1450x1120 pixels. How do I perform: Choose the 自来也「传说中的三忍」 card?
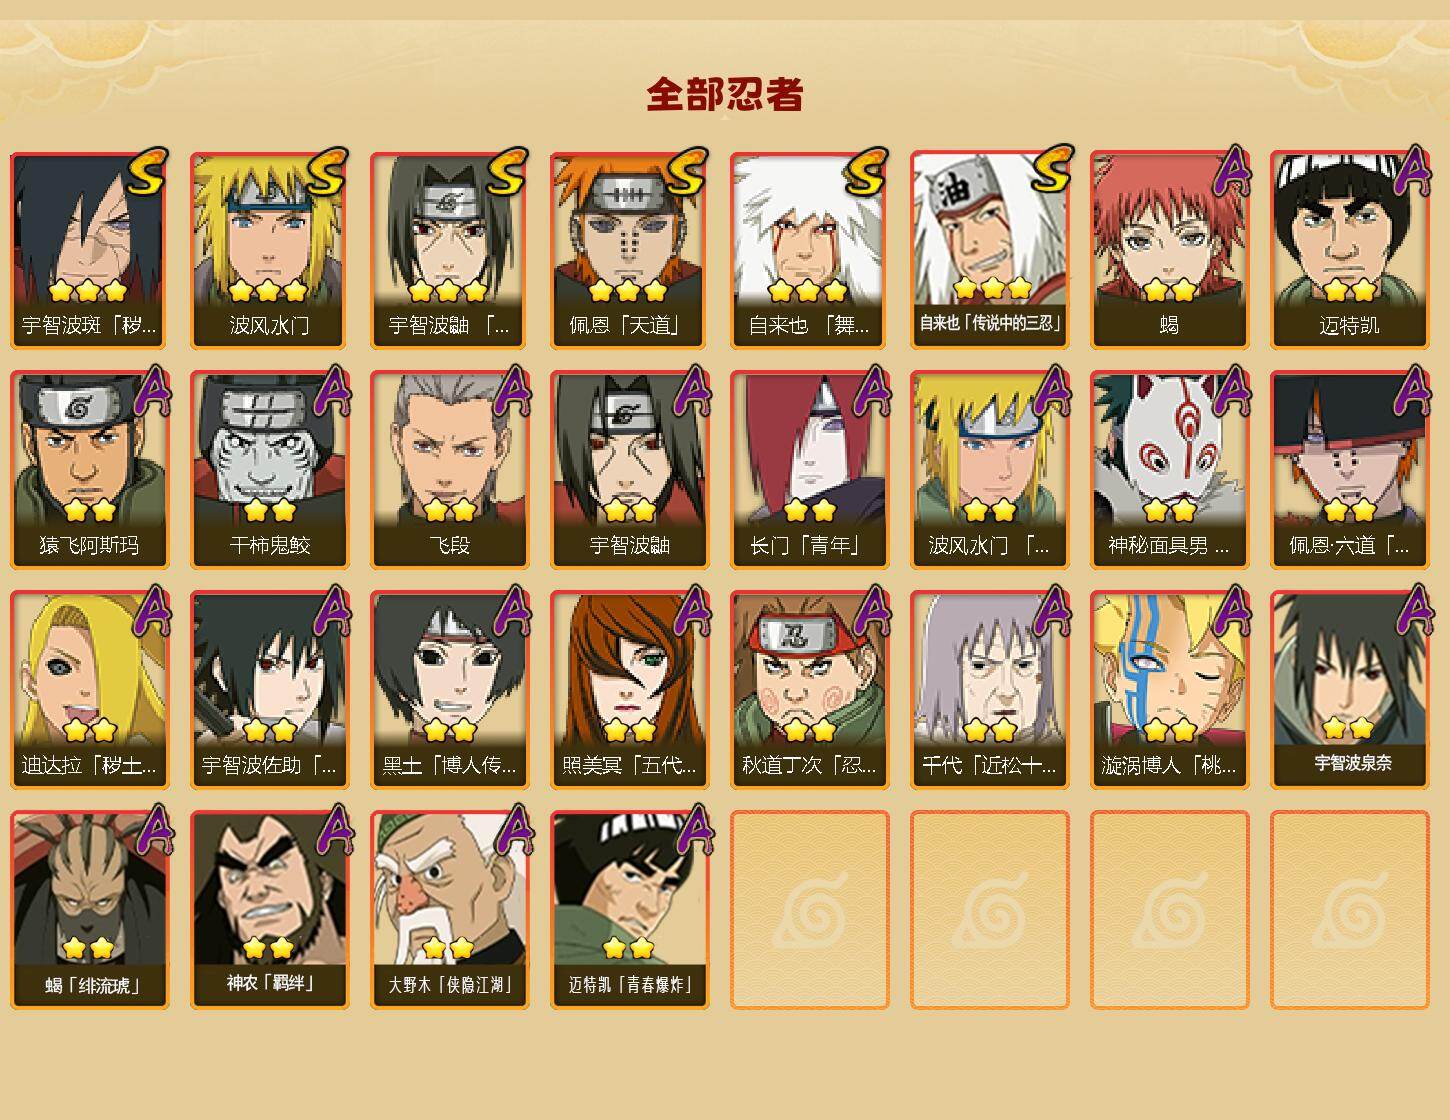[x=989, y=250]
